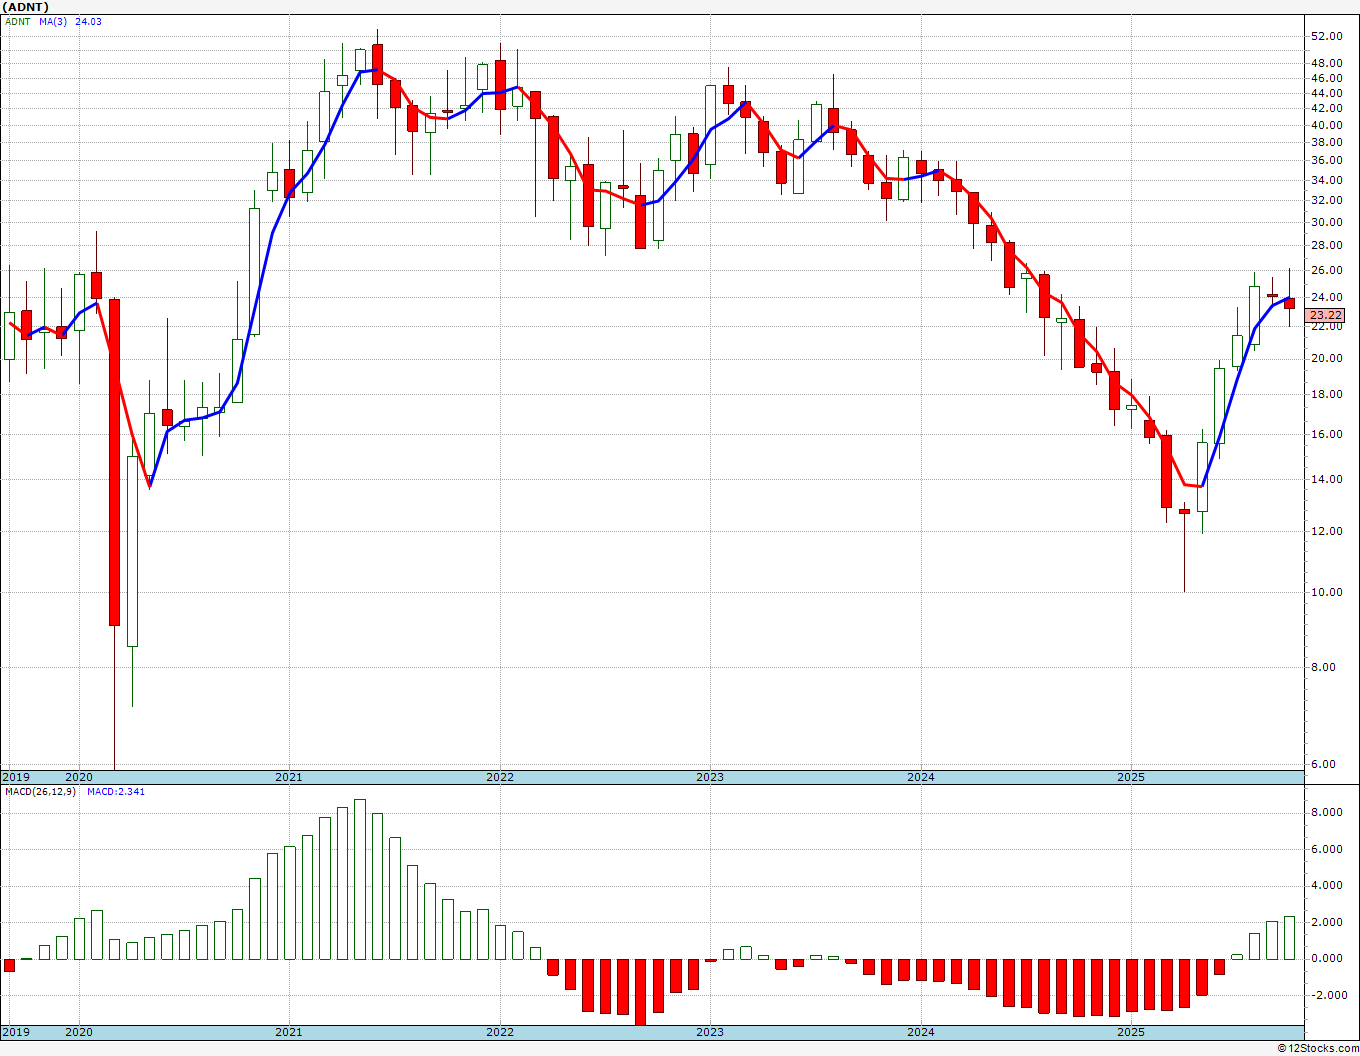Viewport: 1360px width, 1056px height.
Task: Click 2022 on the price chart time axis
Action: click(x=500, y=777)
